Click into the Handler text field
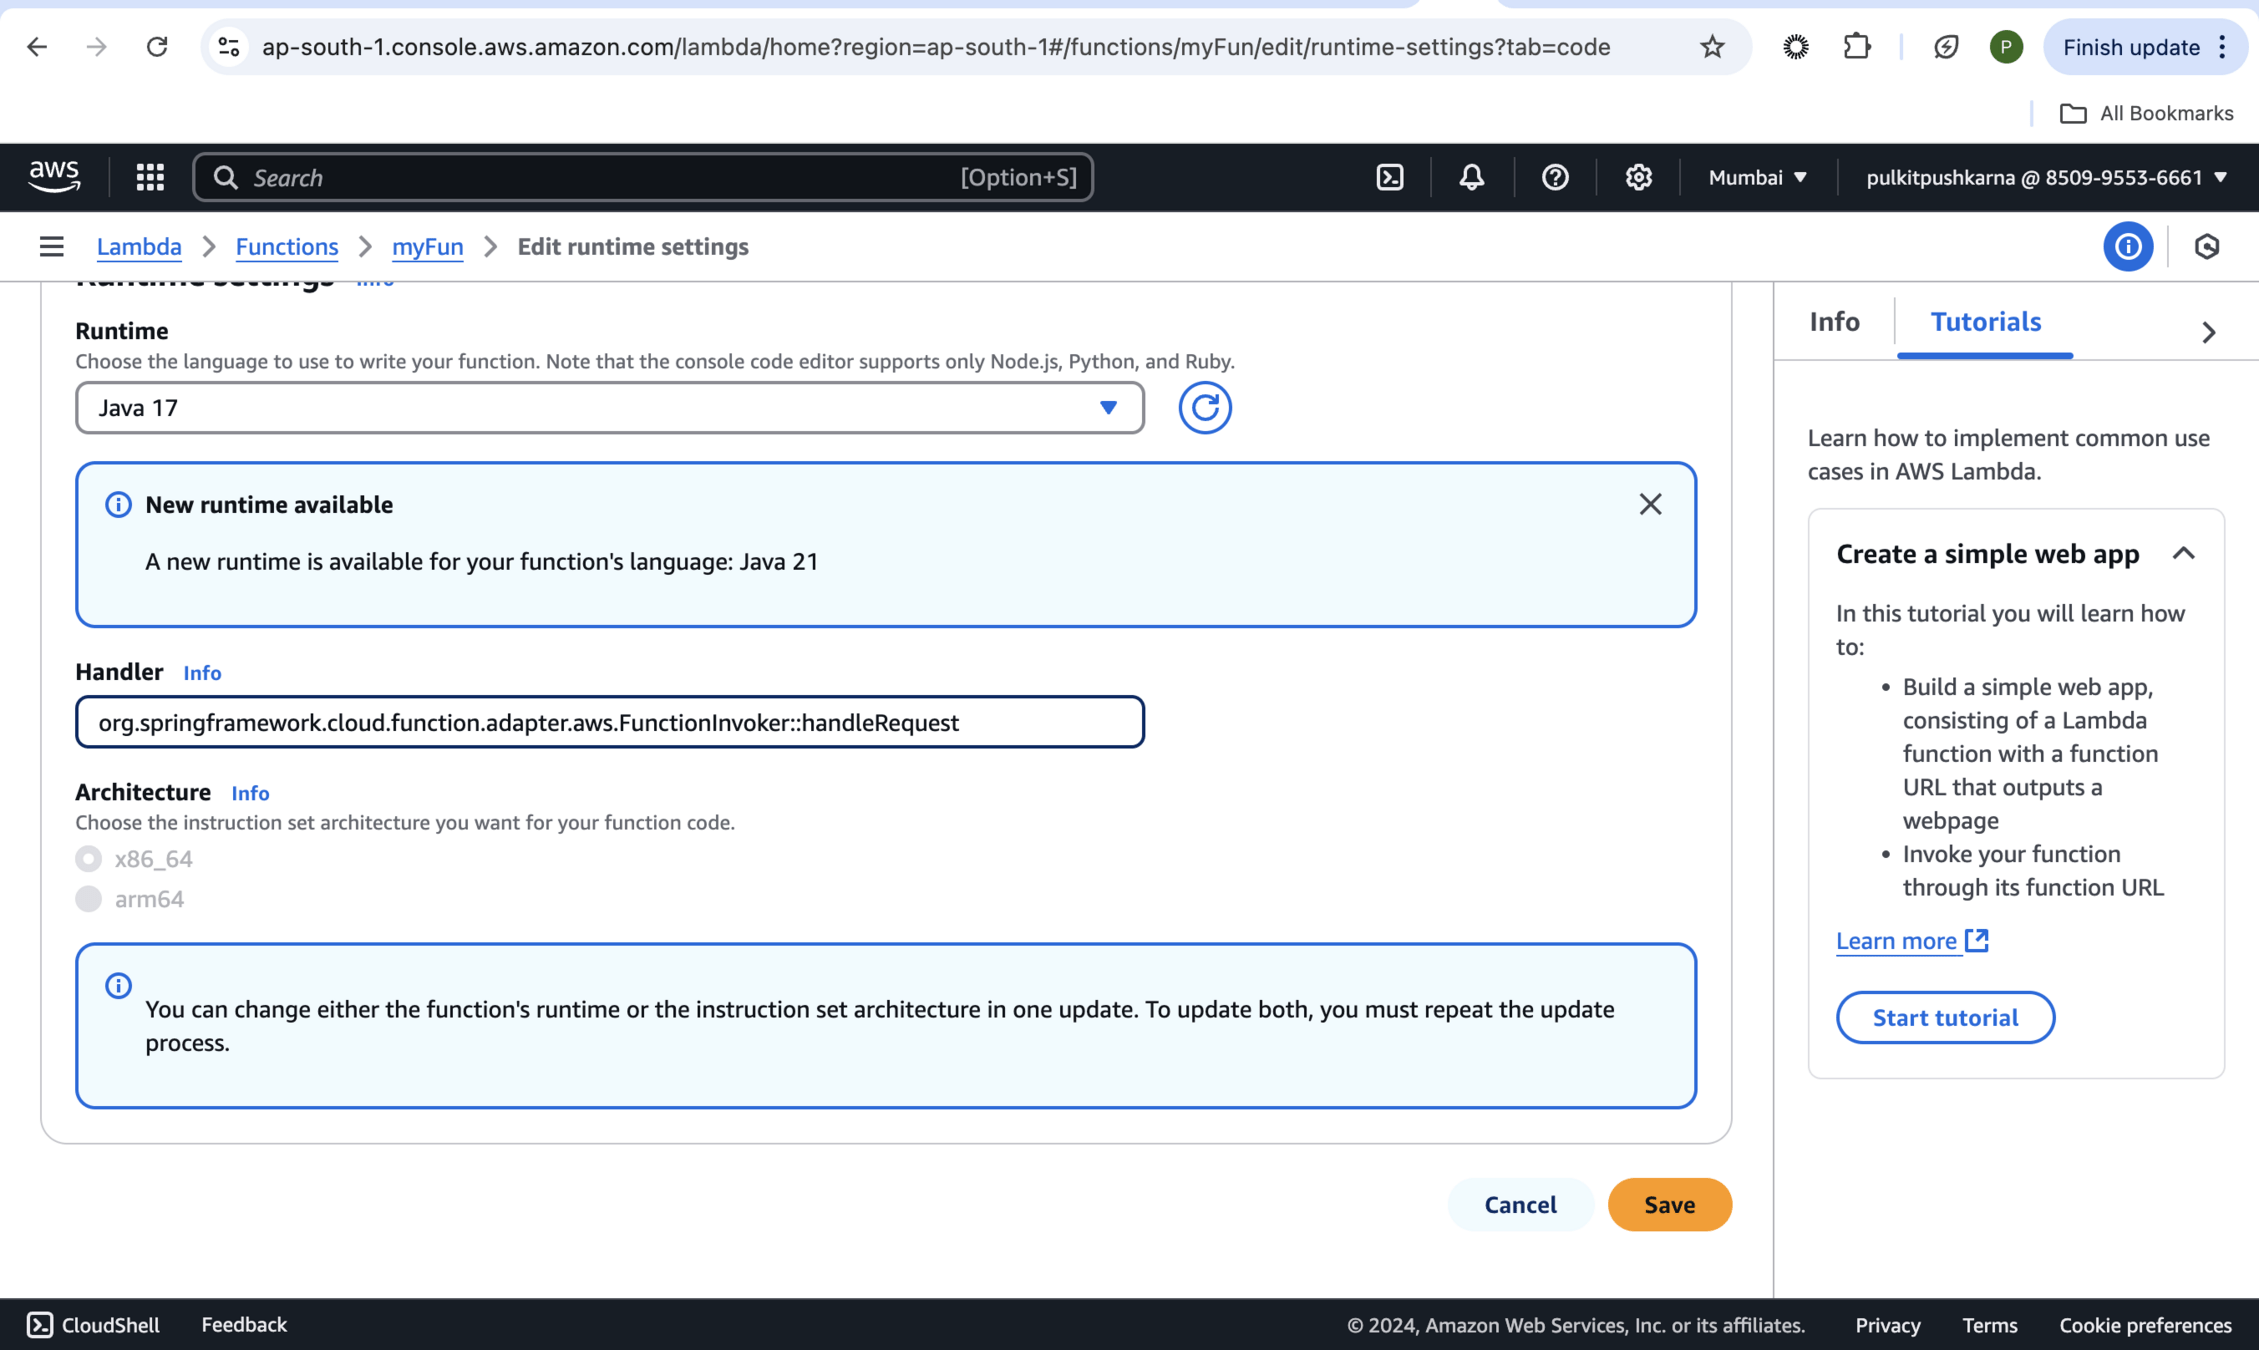Screen dimensions: 2259x1350 click(x=609, y=722)
